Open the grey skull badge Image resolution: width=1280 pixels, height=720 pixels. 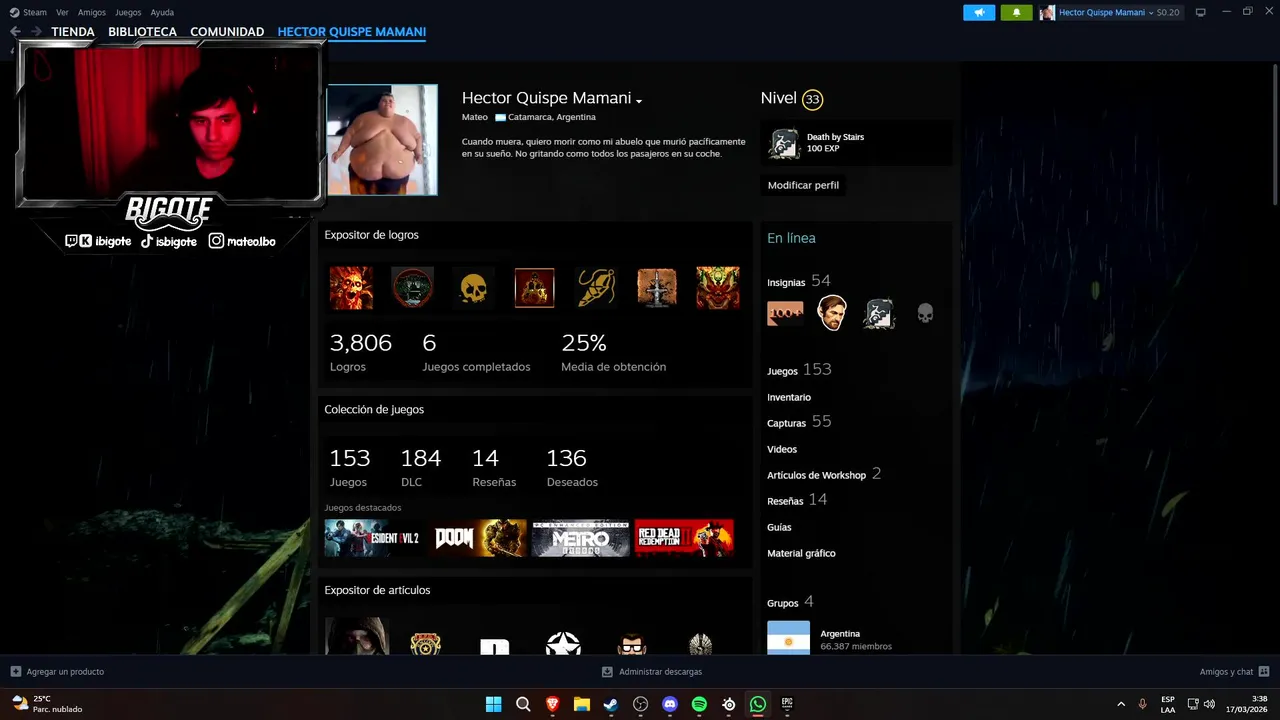tap(925, 314)
